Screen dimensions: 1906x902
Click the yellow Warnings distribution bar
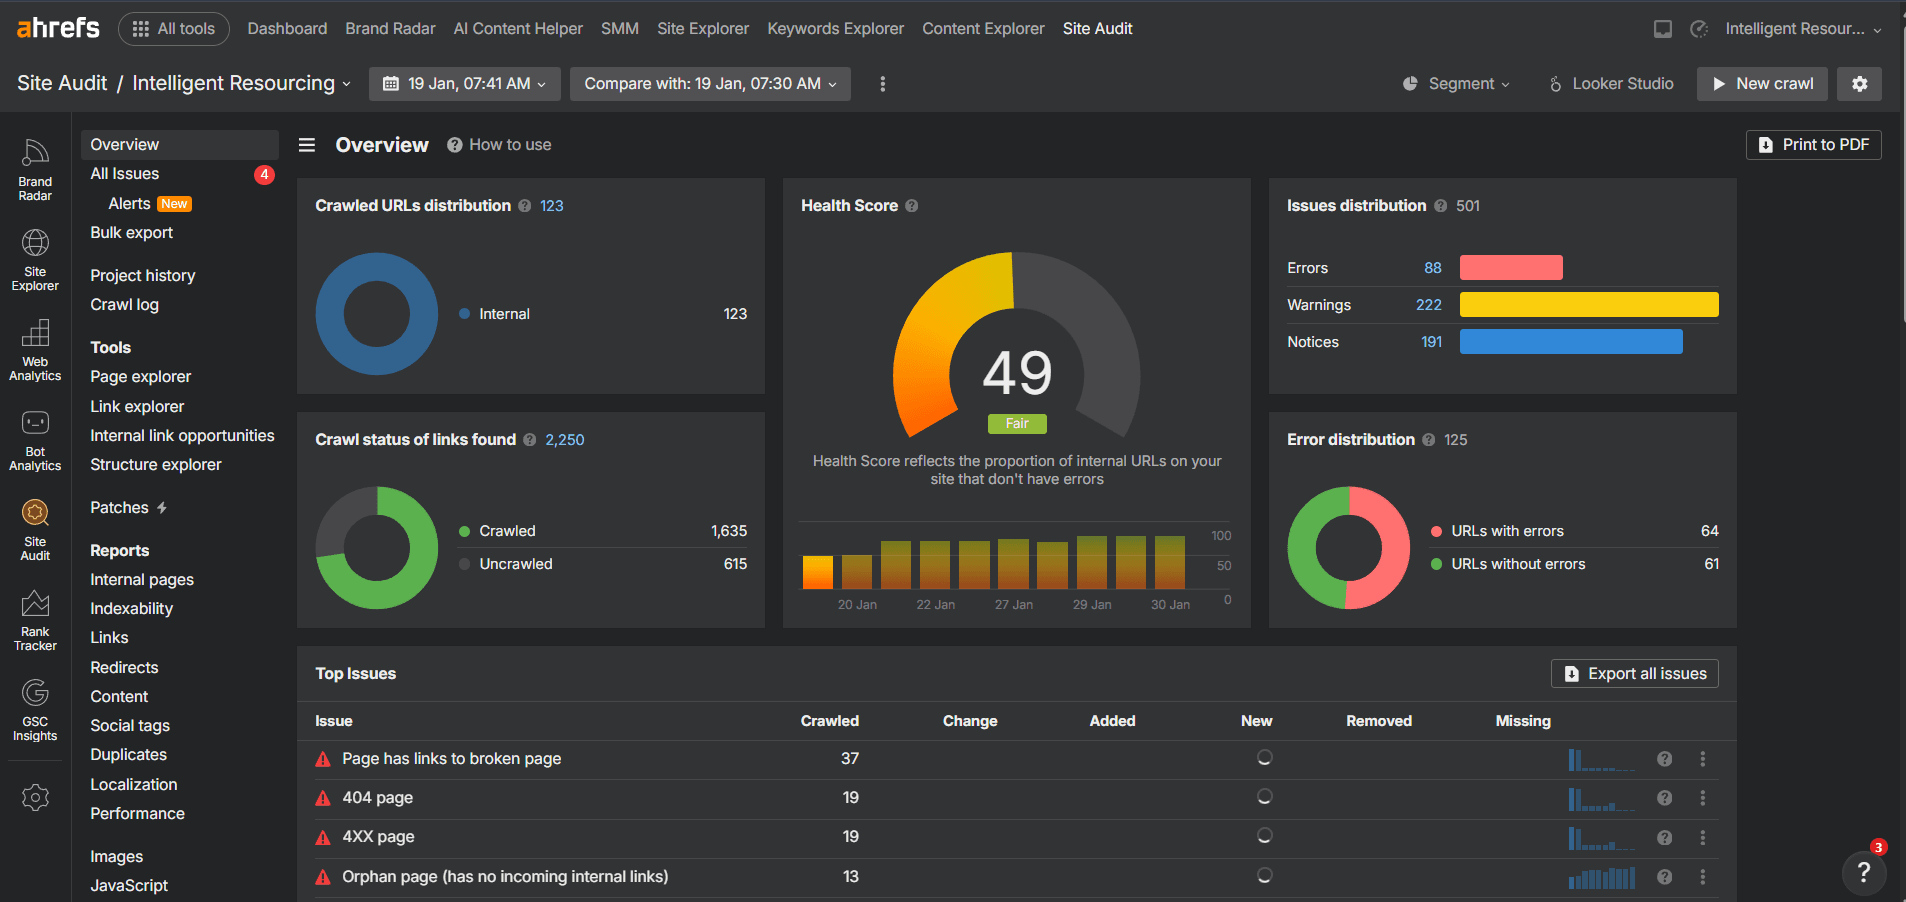[1588, 304]
